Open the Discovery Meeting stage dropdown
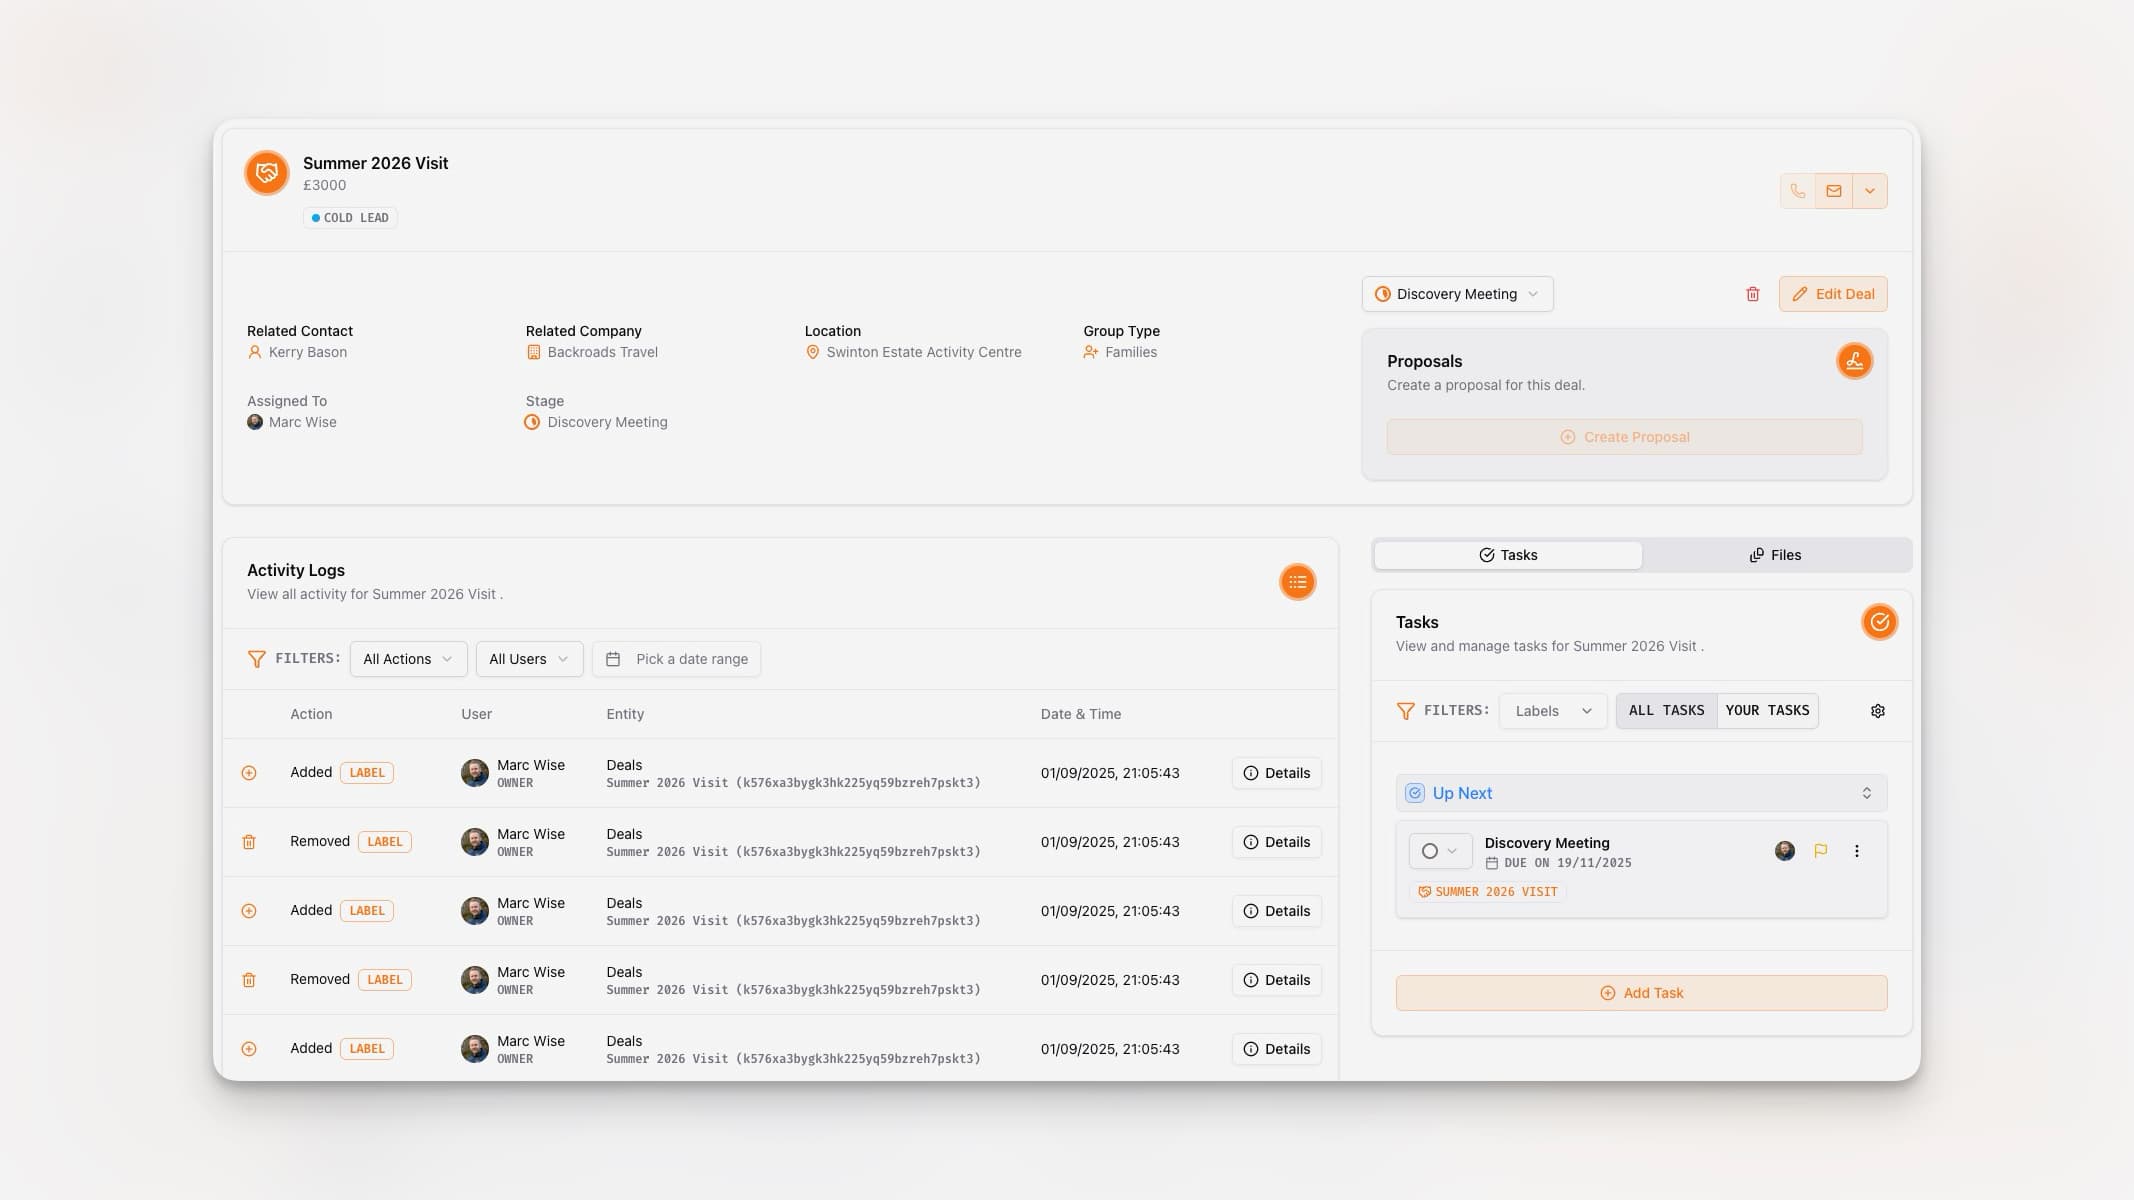 coord(1457,294)
